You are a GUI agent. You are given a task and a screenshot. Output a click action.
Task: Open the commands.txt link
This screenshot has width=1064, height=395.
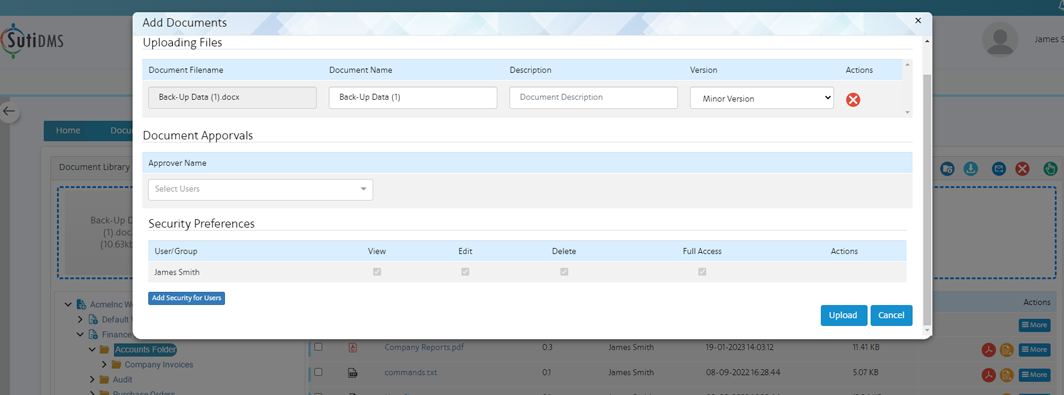411,372
